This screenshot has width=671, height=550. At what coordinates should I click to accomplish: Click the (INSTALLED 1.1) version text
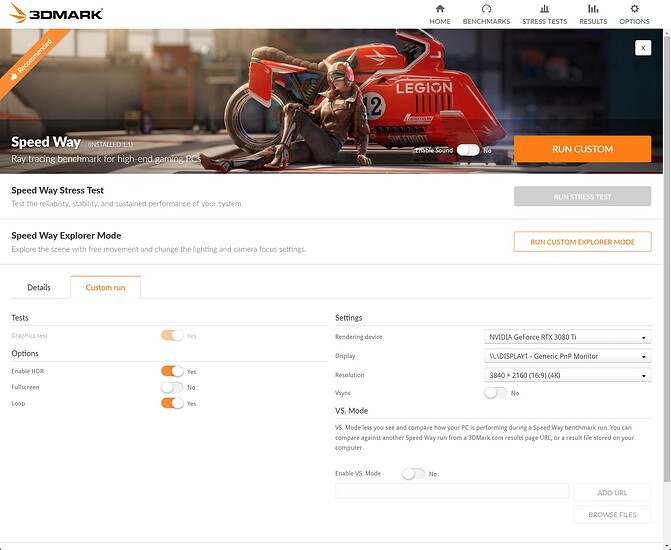point(110,145)
